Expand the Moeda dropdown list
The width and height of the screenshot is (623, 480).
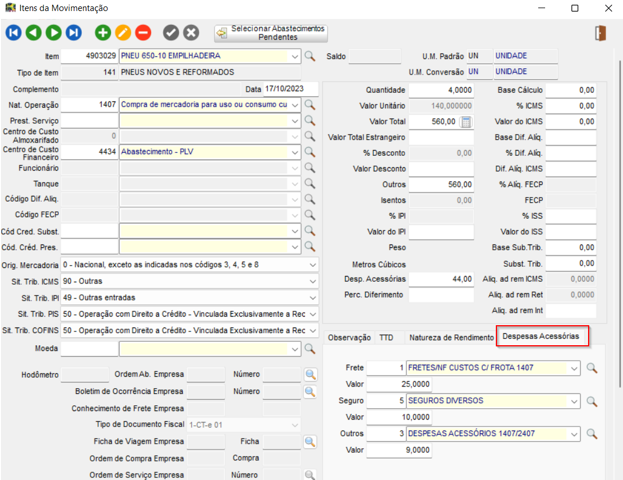(294, 348)
